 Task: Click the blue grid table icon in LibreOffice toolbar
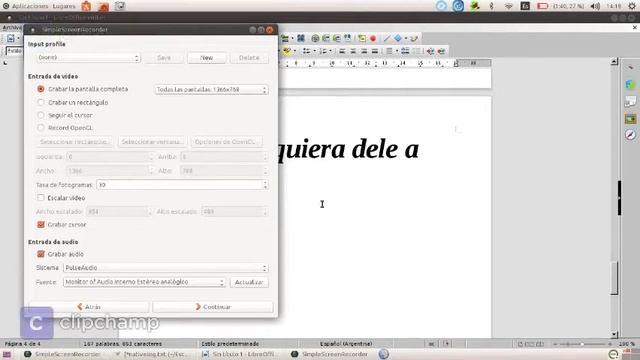point(301,38)
